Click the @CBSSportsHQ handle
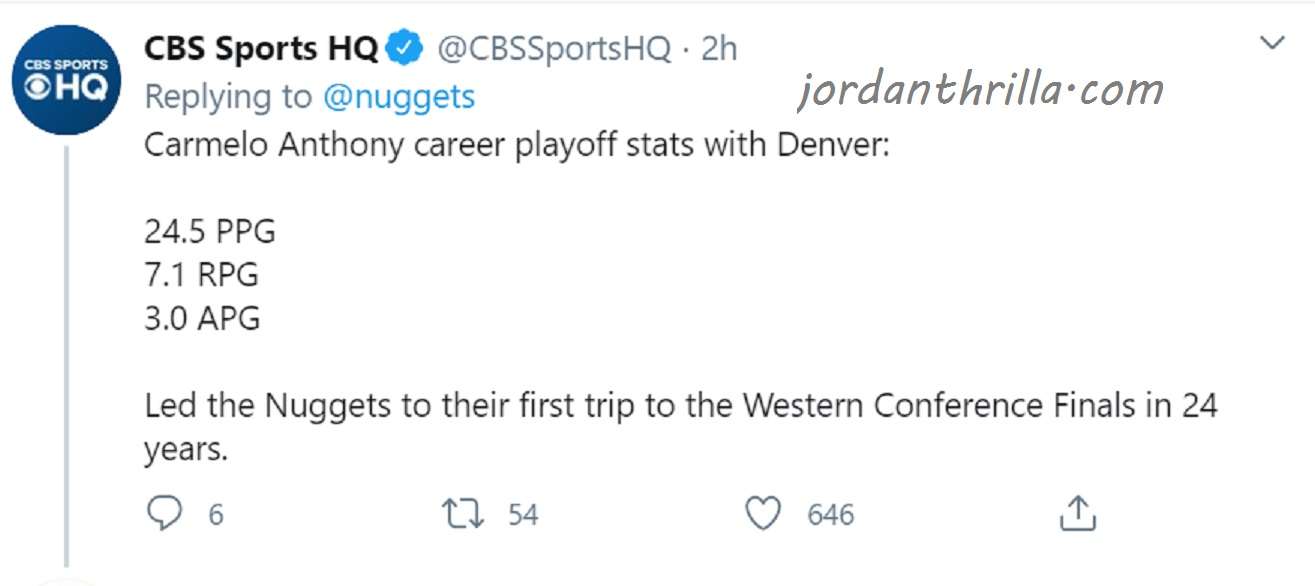The image size is (1315, 586). tap(555, 48)
